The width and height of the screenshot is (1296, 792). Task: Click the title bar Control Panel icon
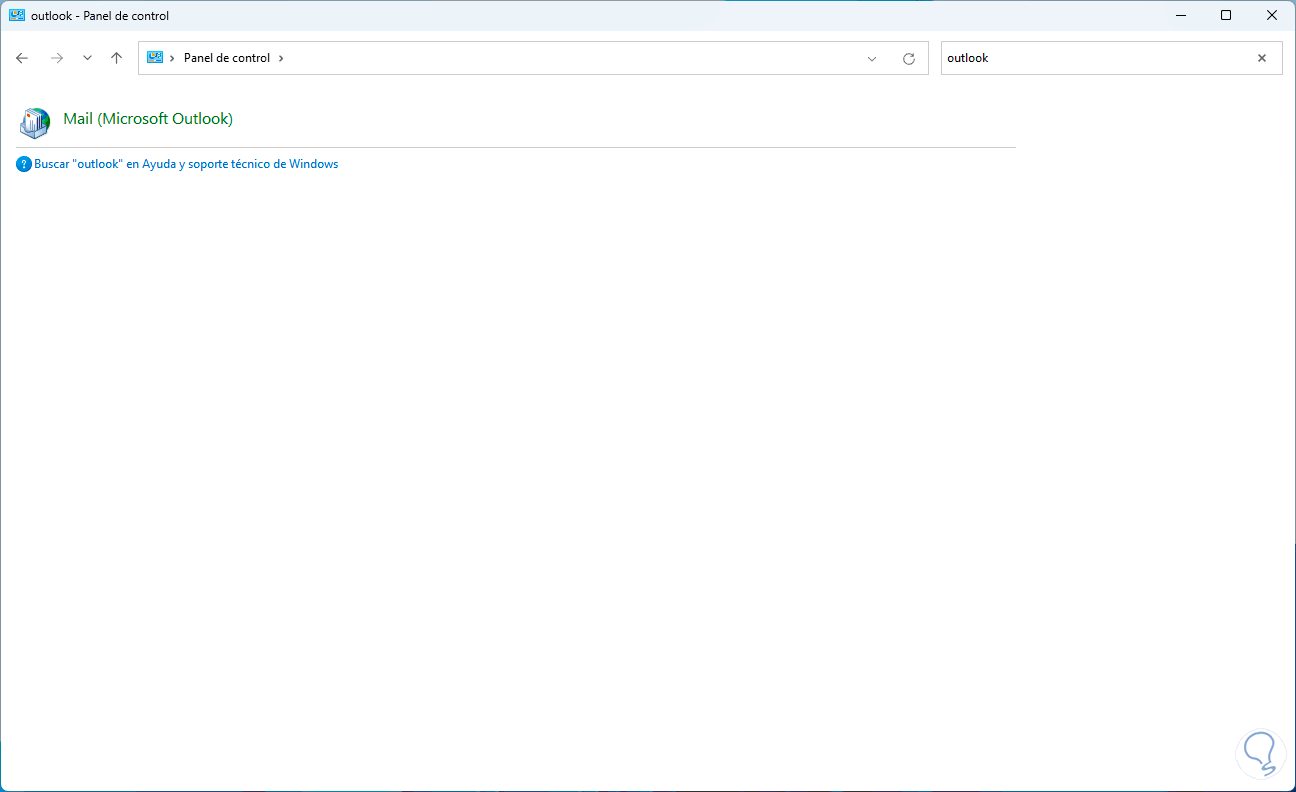16,15
